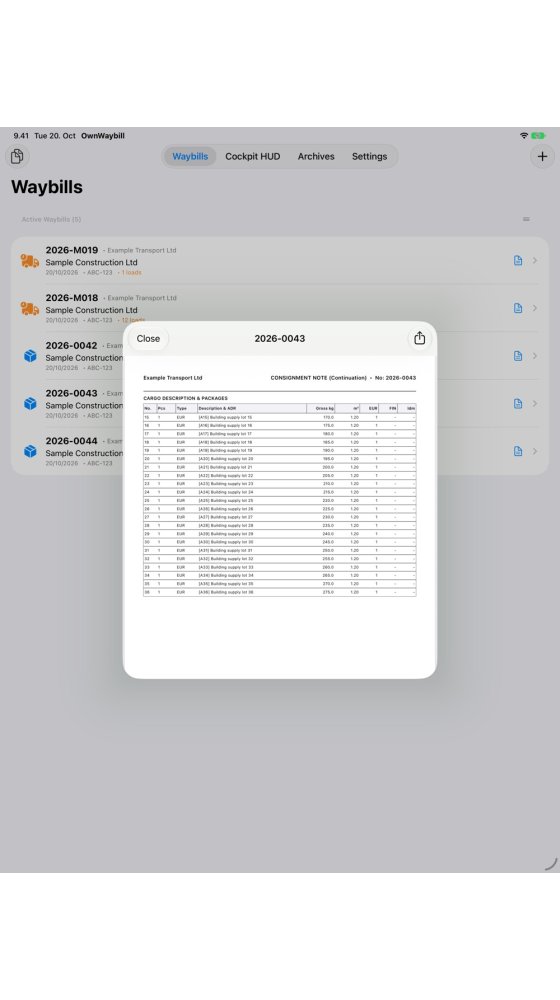Click the 'Description & ADR' column header
Image resolution: width=560 pixels, height=1000 pixels.
(x=217, y=408)
